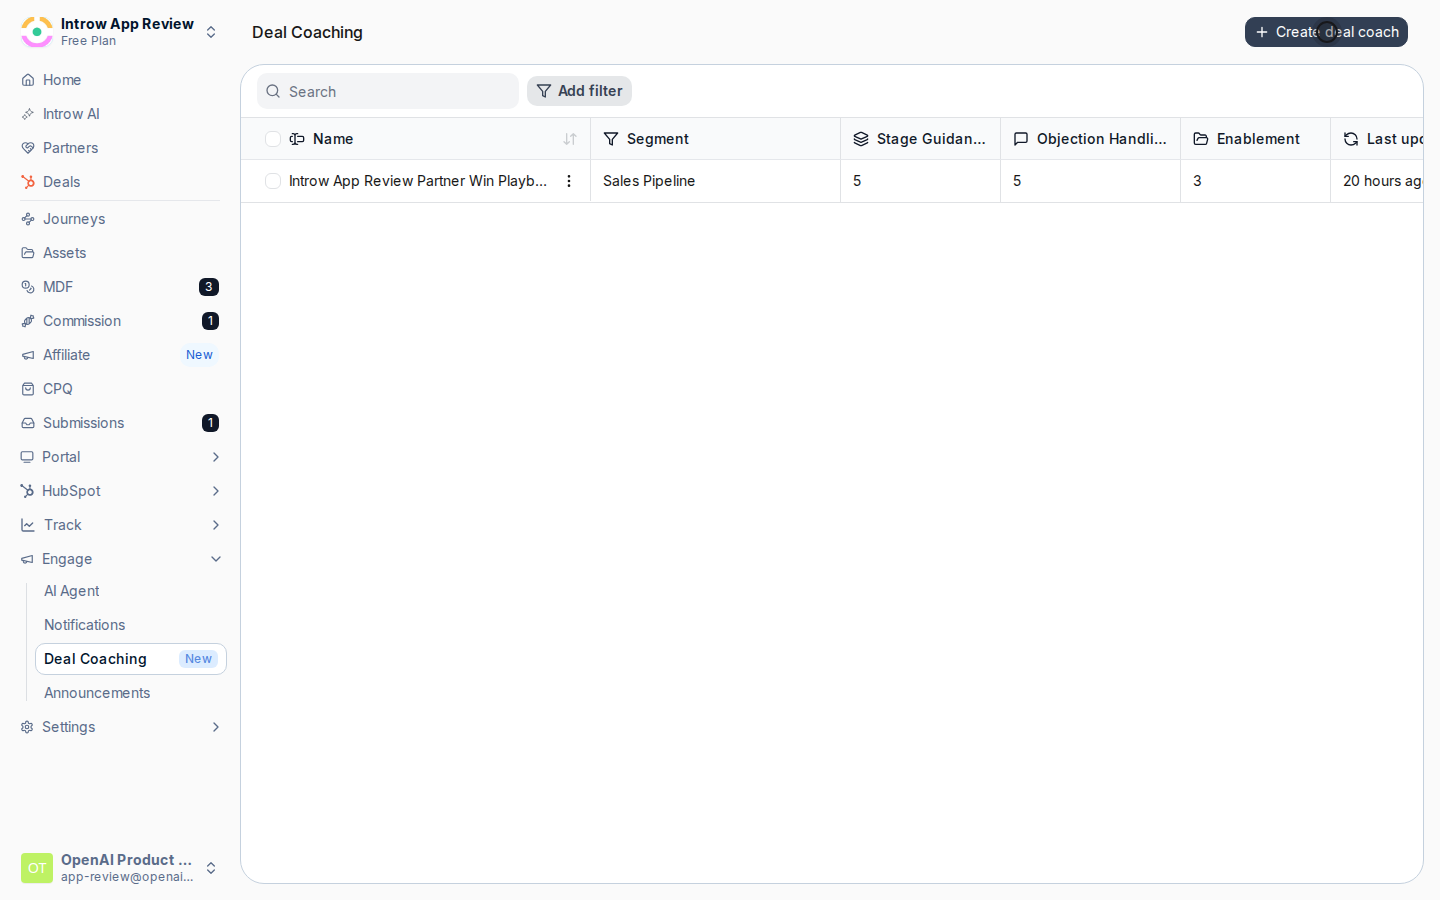Click the Objection Handling chat icon
Viewport: 1440px width, 900px height.
1021,139
